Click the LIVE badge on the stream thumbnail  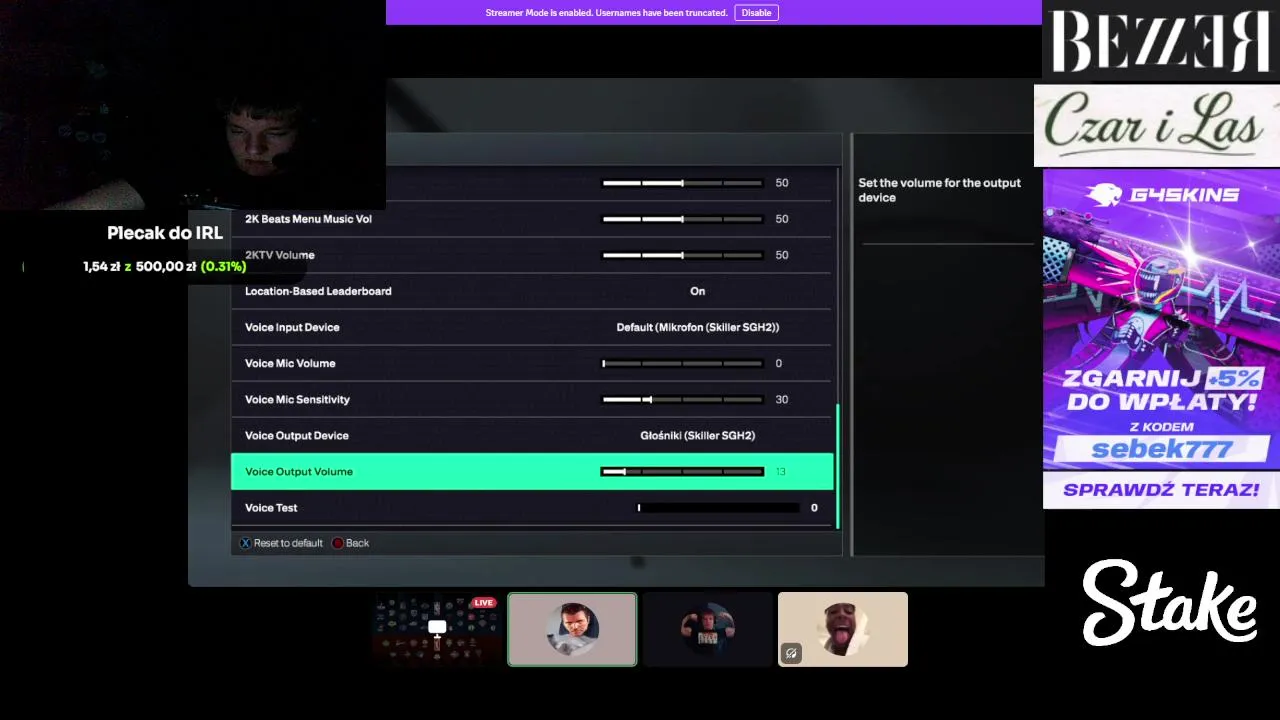[x=484, y=603]
